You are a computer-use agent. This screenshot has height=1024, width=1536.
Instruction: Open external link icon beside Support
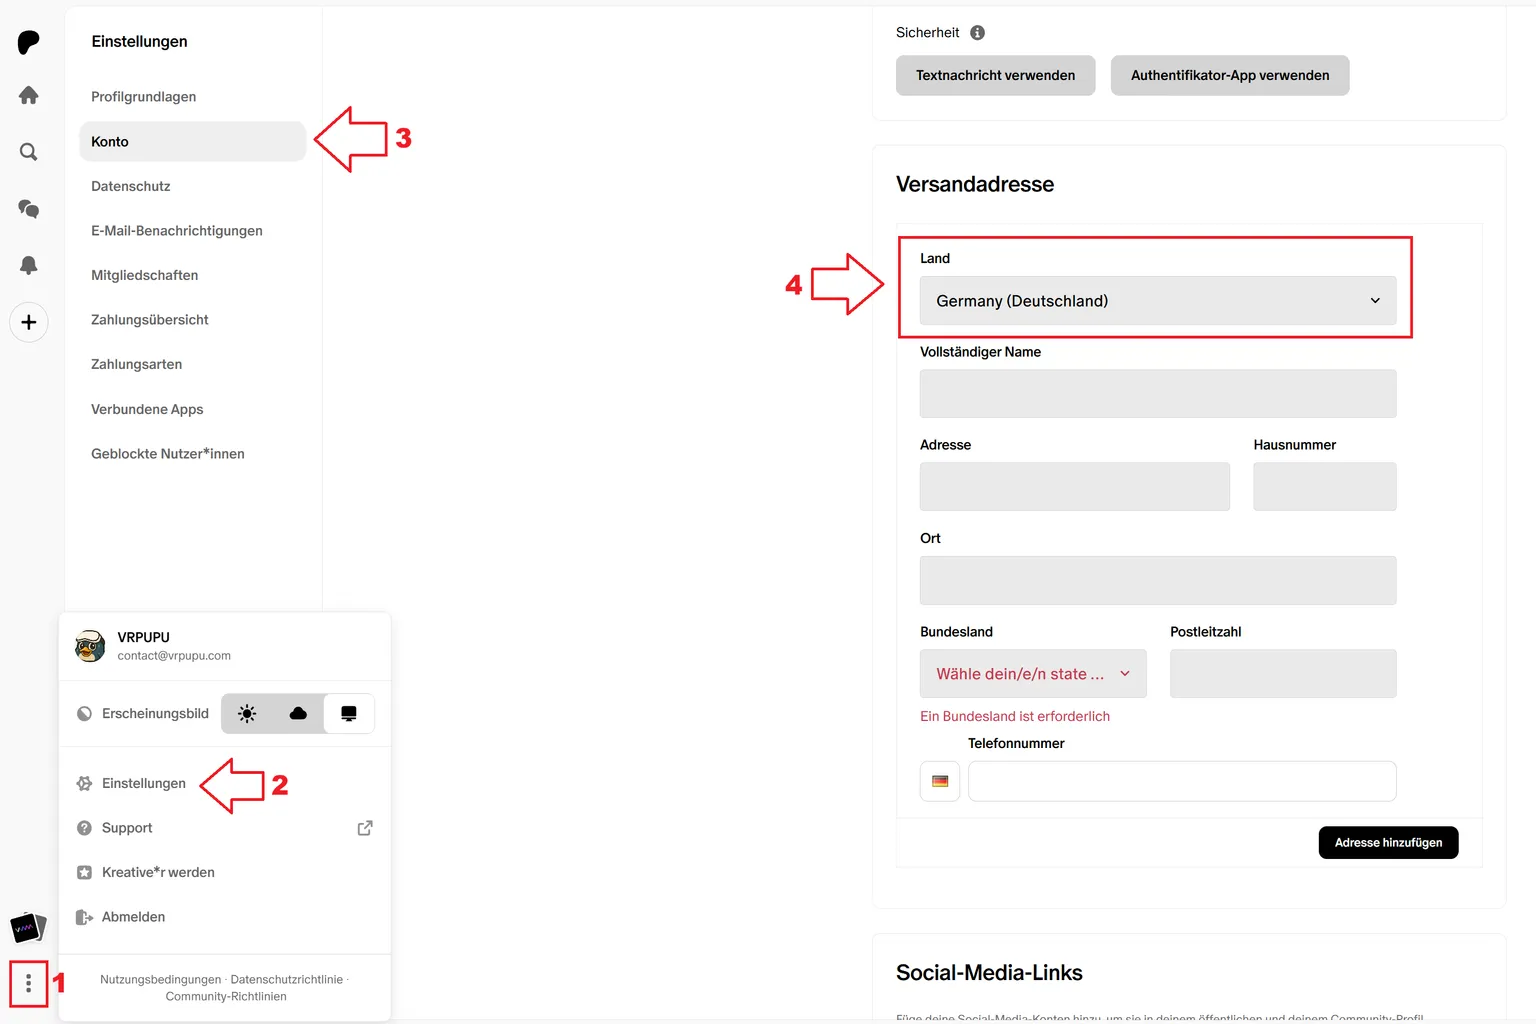[x=365, y=828]
